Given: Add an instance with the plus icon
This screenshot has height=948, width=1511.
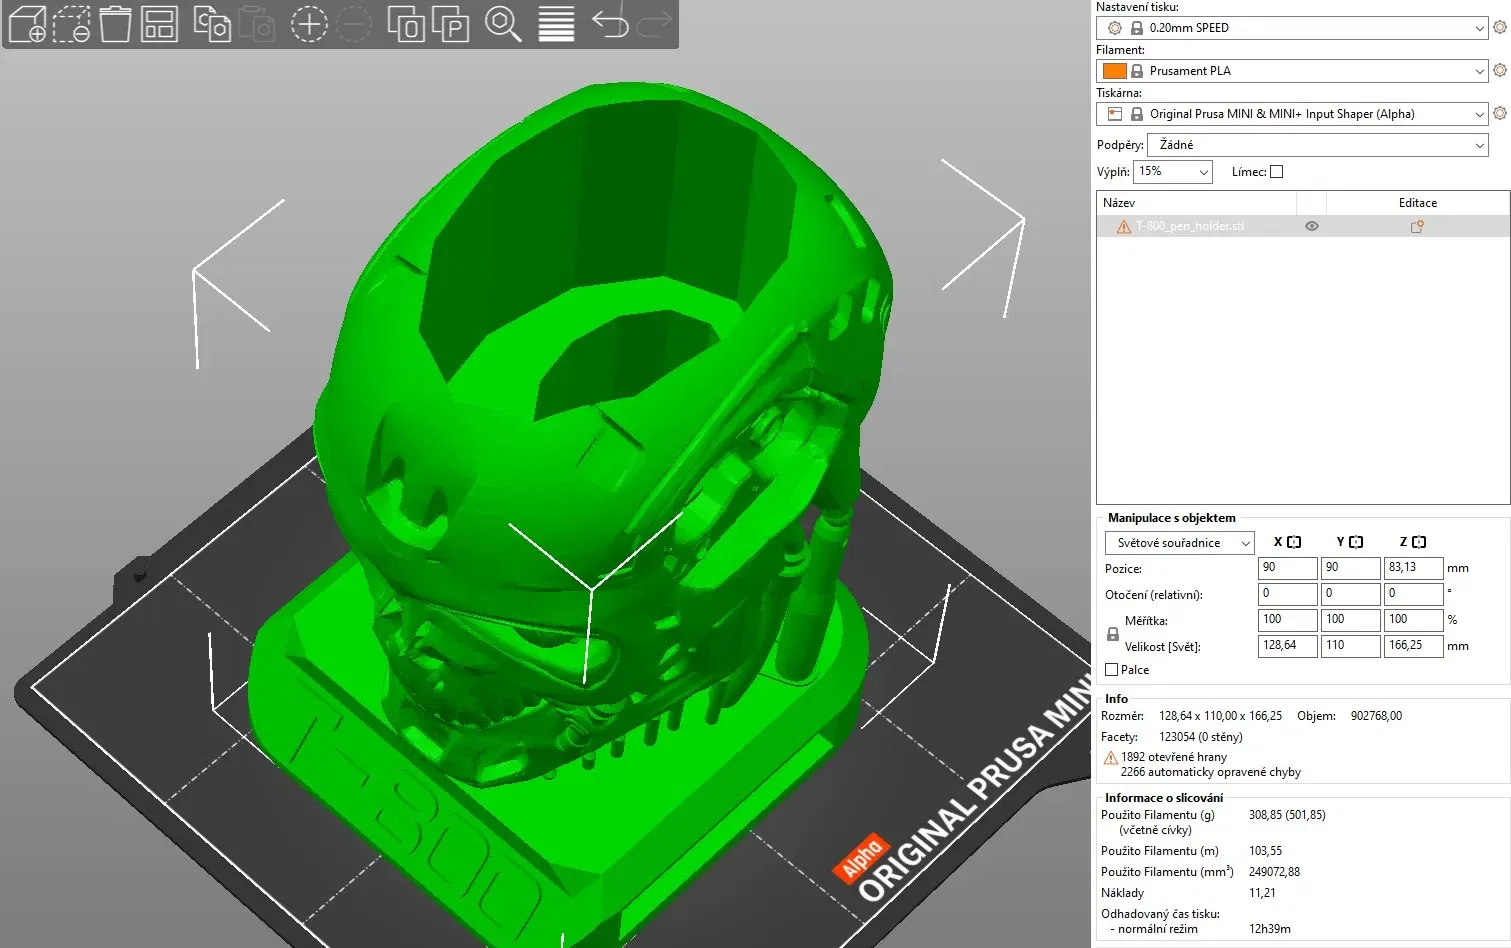Looking at the screenshot, I should 309,24.
